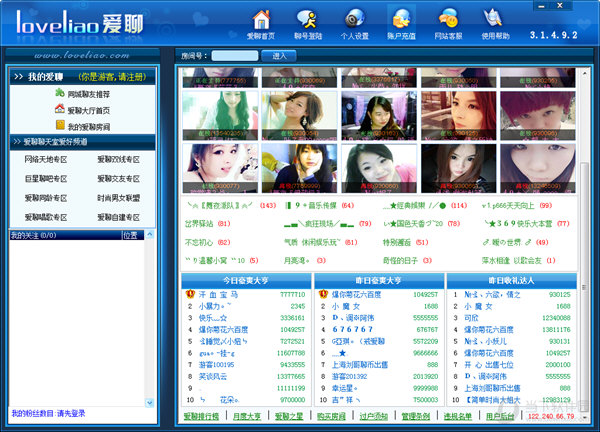The height and width of the screenshot is (432, 600).
Task: Select 爱聊唱歌专区 channel
Action: point(46,217)
